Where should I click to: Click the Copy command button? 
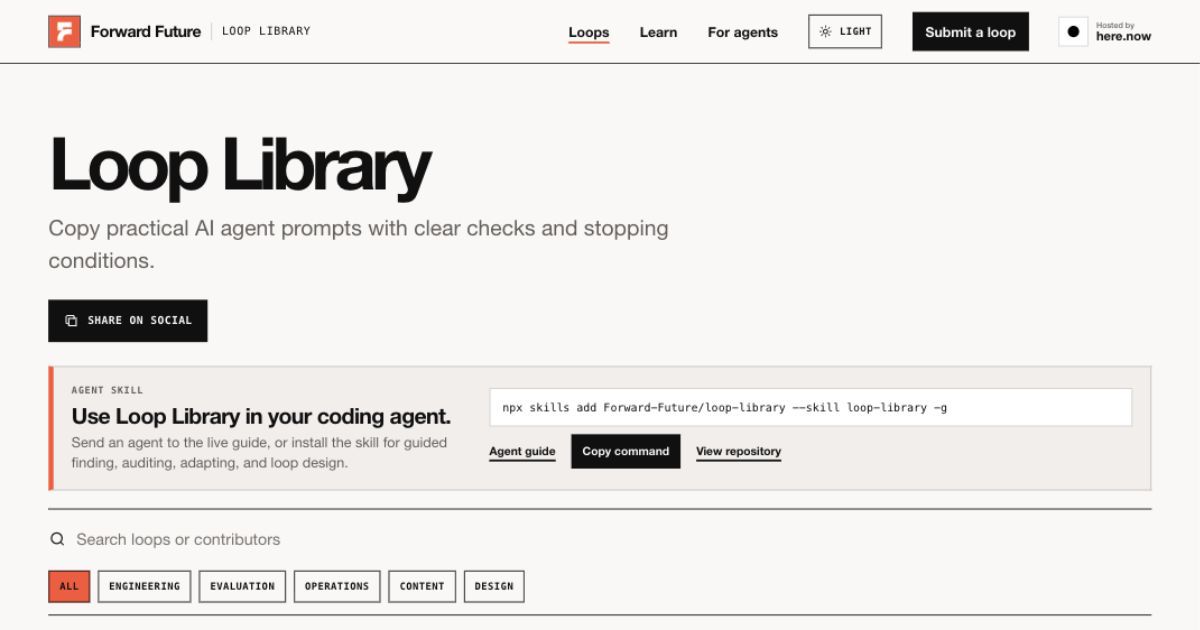click(x=625, y=451)
